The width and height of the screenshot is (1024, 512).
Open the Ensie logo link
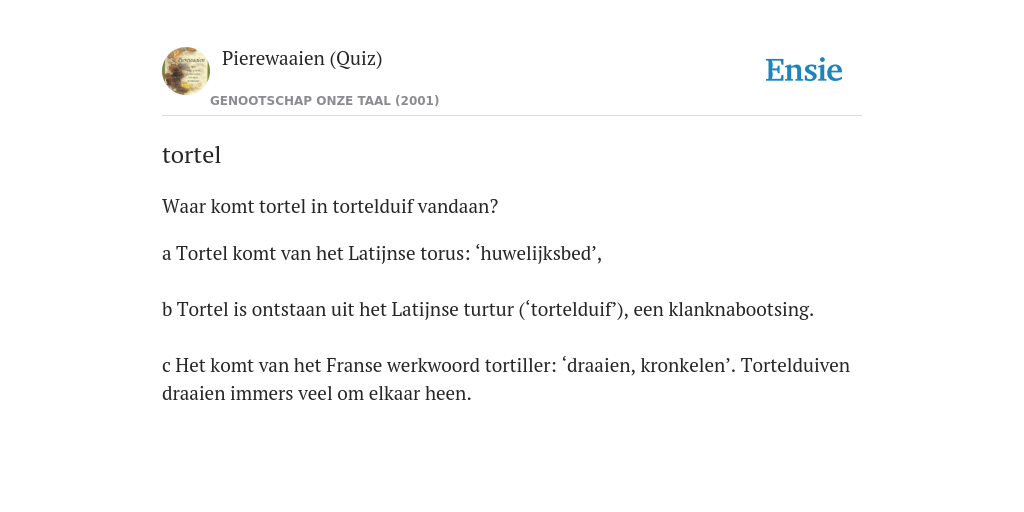(804, 70)
